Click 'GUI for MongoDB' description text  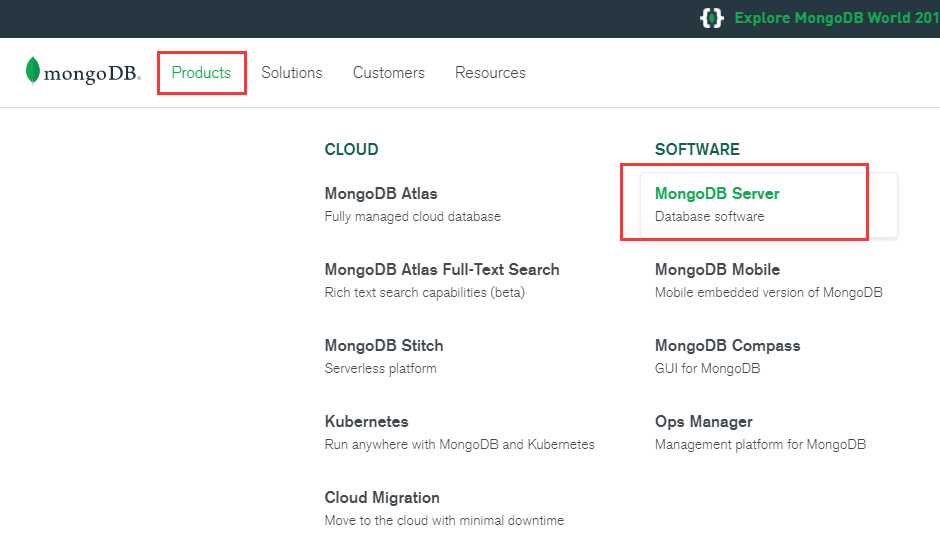[707, 369]
